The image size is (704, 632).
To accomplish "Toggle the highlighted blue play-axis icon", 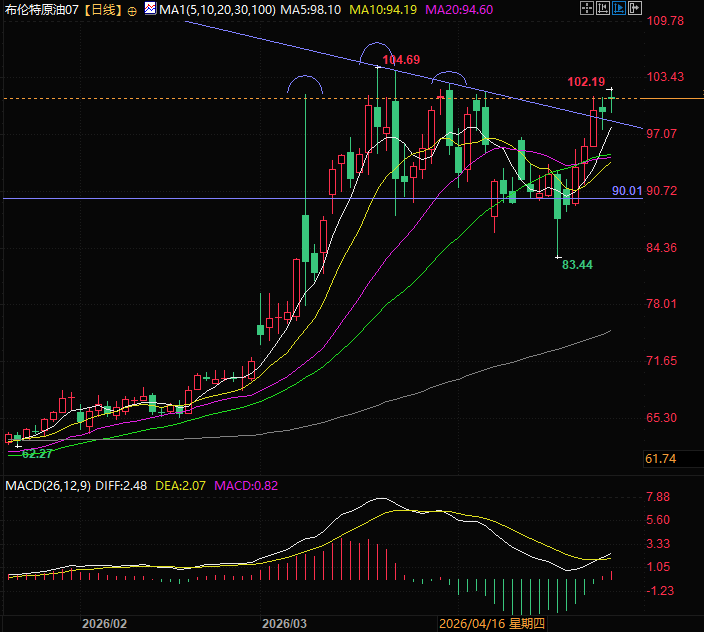I will pyautogui.click(x=619, y=8).
